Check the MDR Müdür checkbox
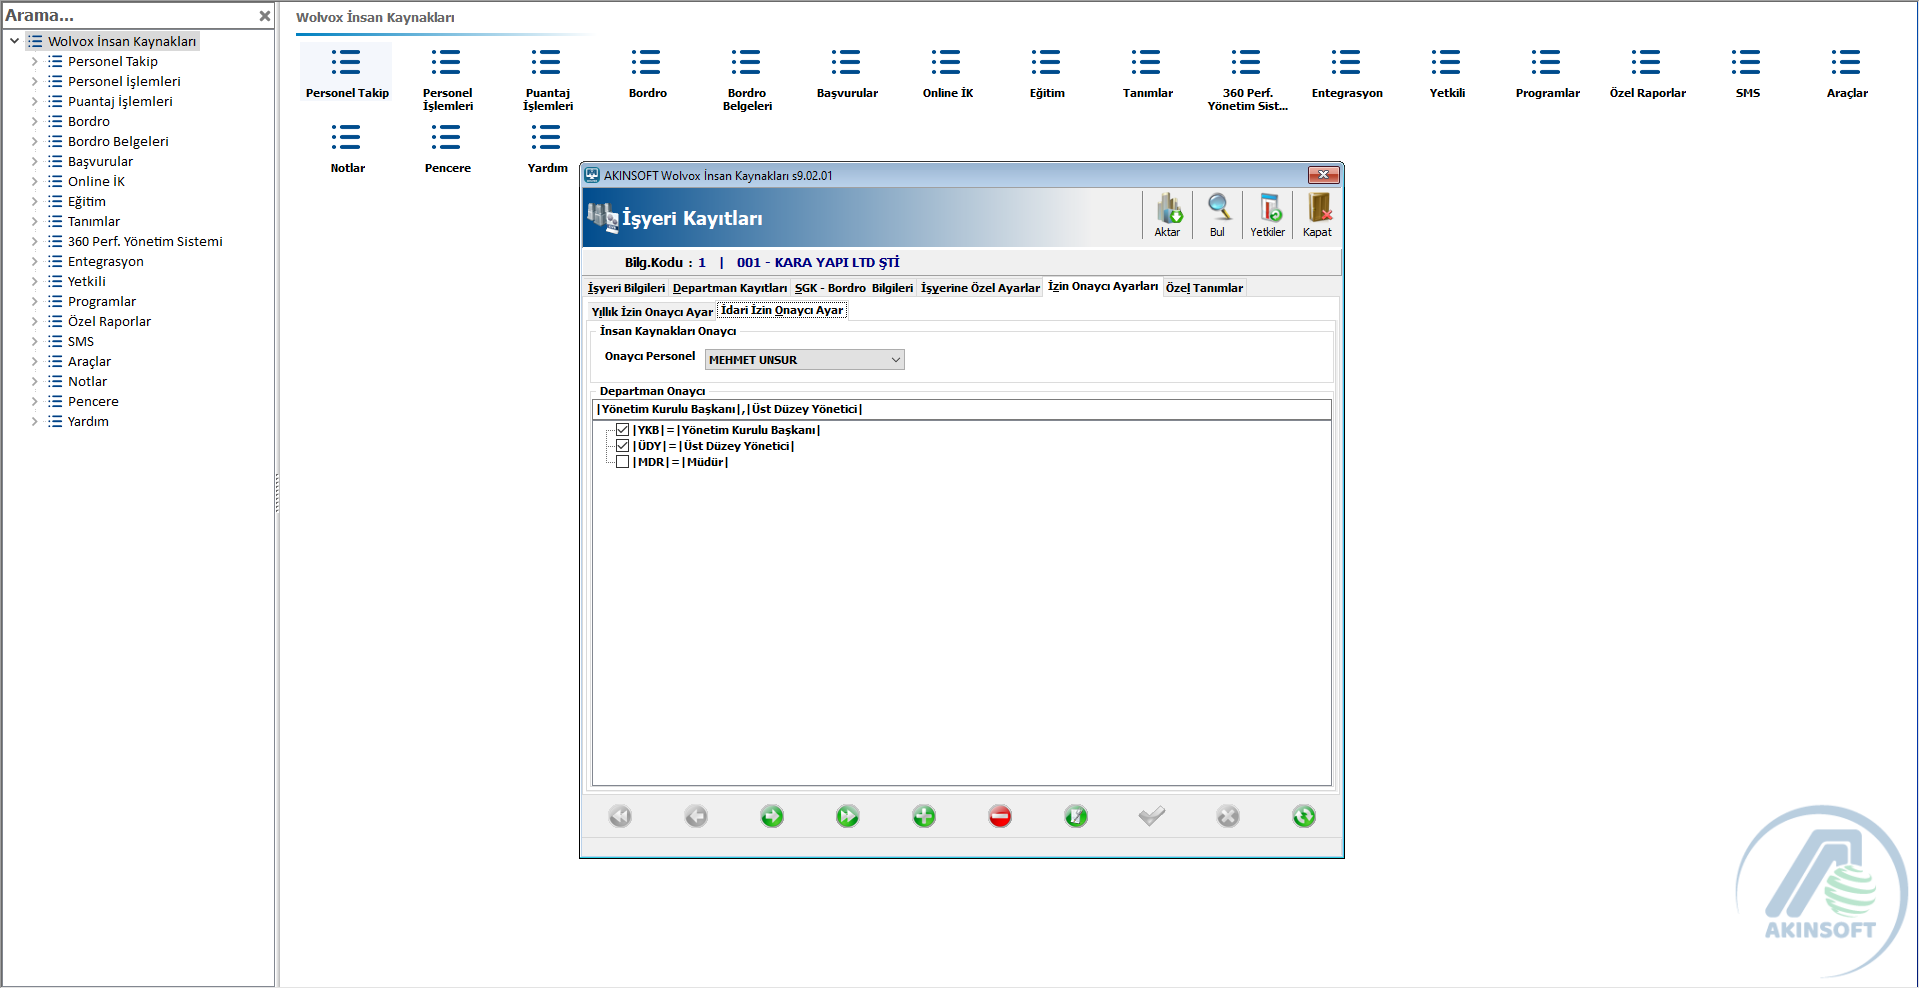The width and height of the screenshot is (1920, 989). point(622,462)
